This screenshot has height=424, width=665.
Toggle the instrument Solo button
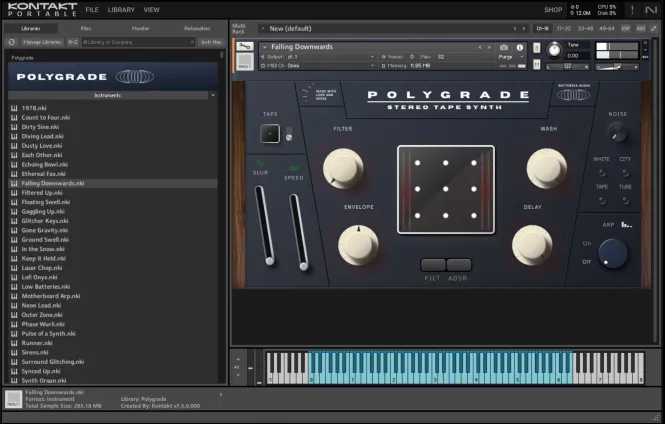[x=536, y=47]
